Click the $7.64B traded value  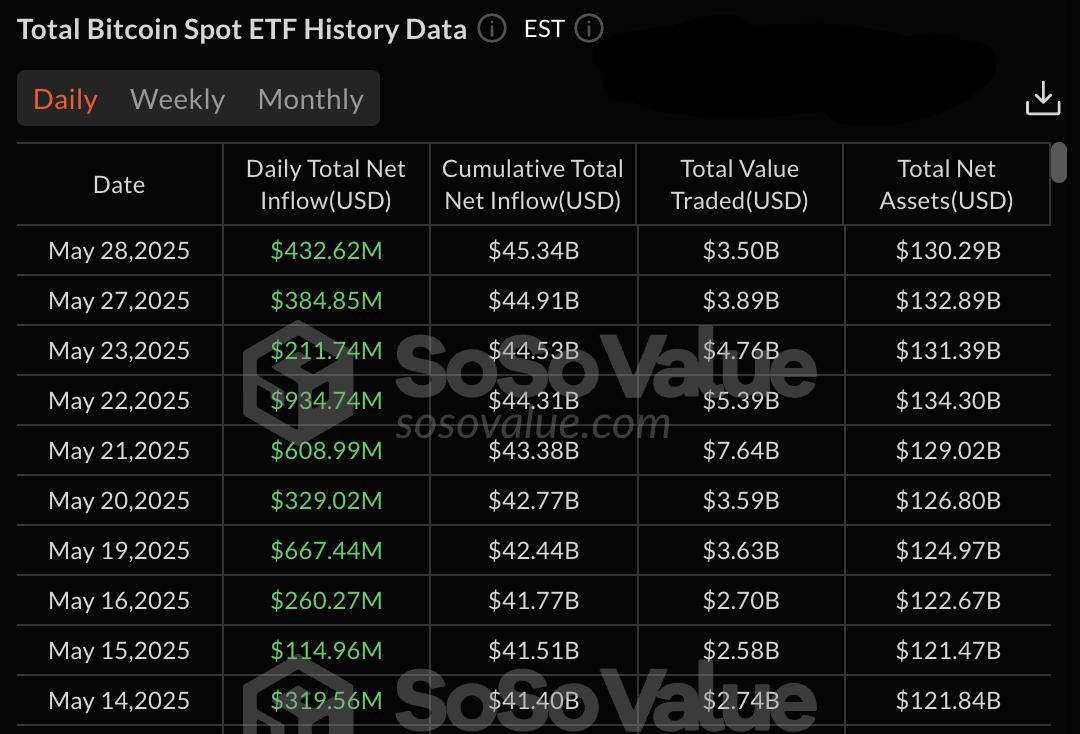741,451
